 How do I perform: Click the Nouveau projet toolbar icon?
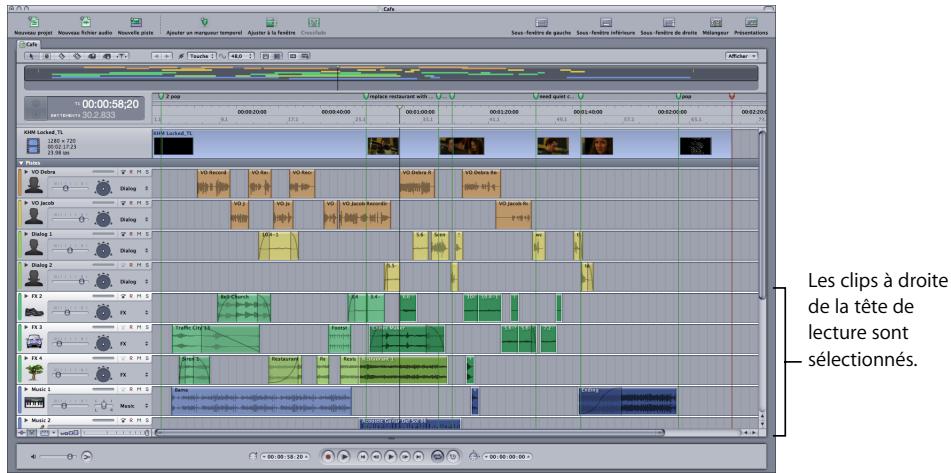pos(34,22)
